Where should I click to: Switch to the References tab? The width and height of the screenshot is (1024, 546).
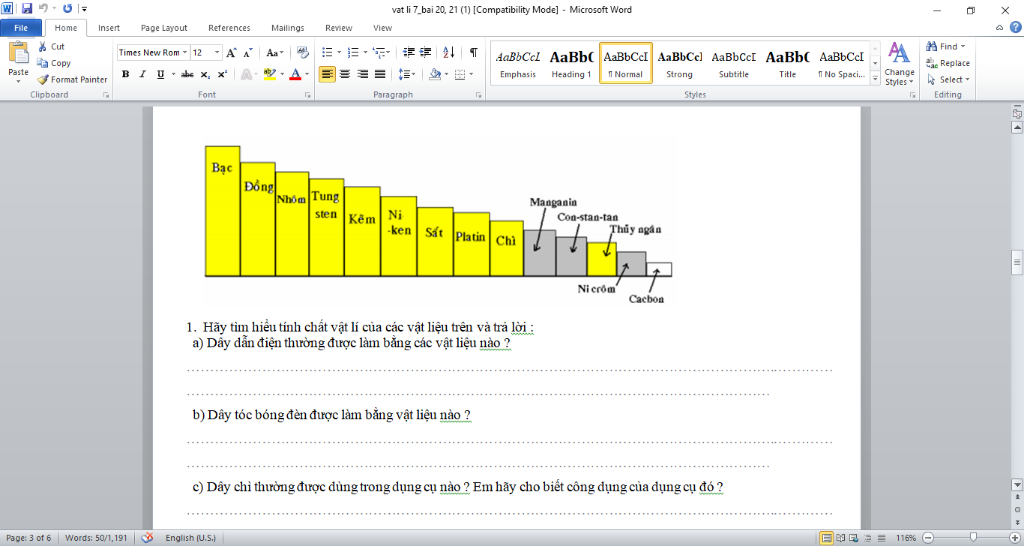pos(229,28)
